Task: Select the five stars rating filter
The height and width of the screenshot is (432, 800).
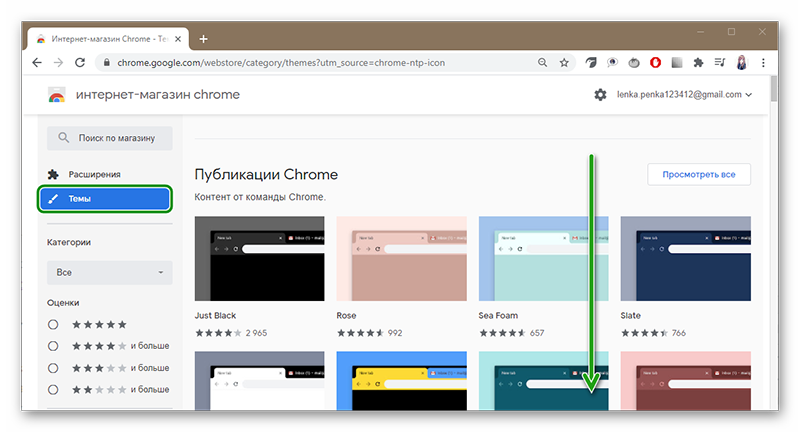Action: click(53, 324)
